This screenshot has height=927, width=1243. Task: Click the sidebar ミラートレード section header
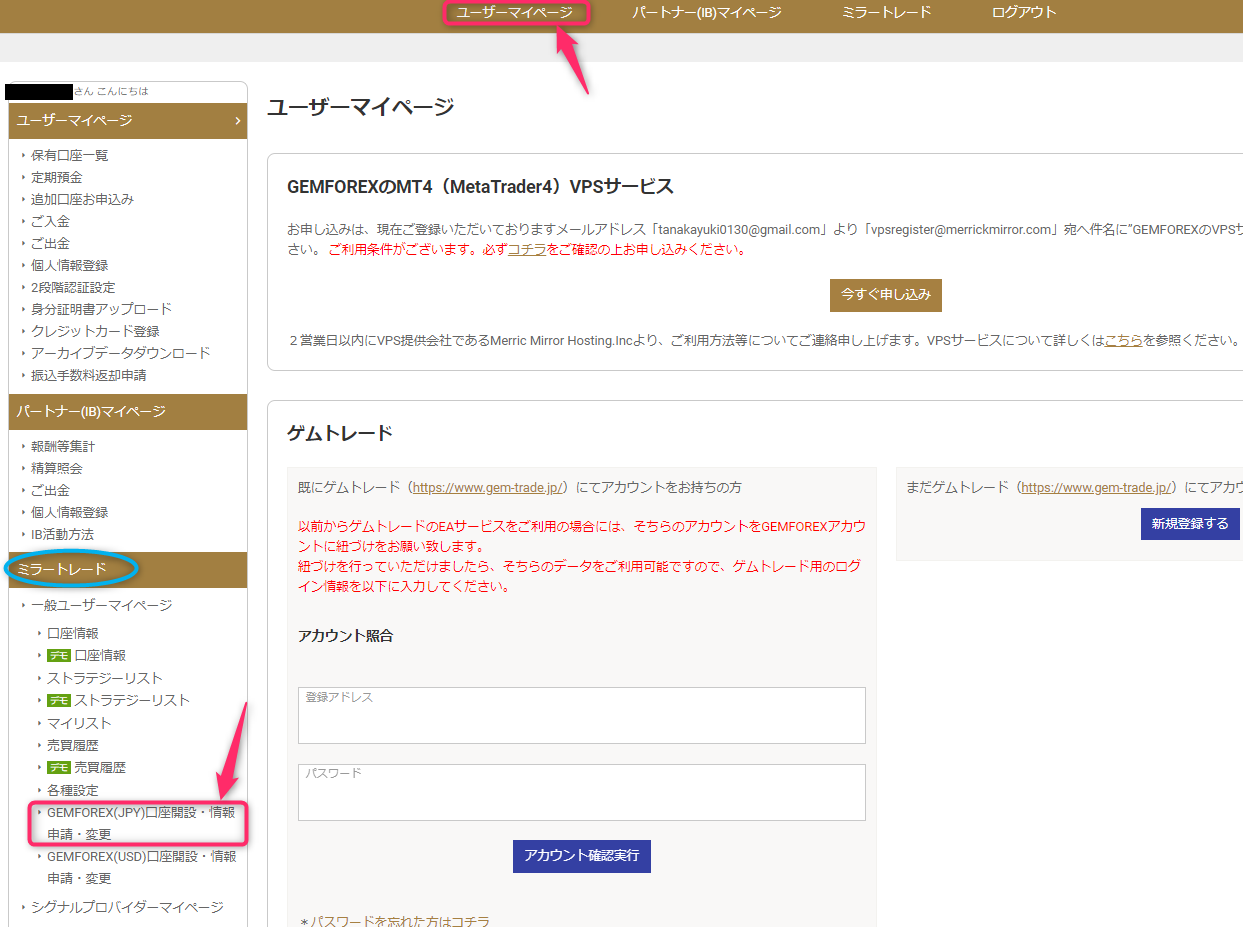(127, 569)
